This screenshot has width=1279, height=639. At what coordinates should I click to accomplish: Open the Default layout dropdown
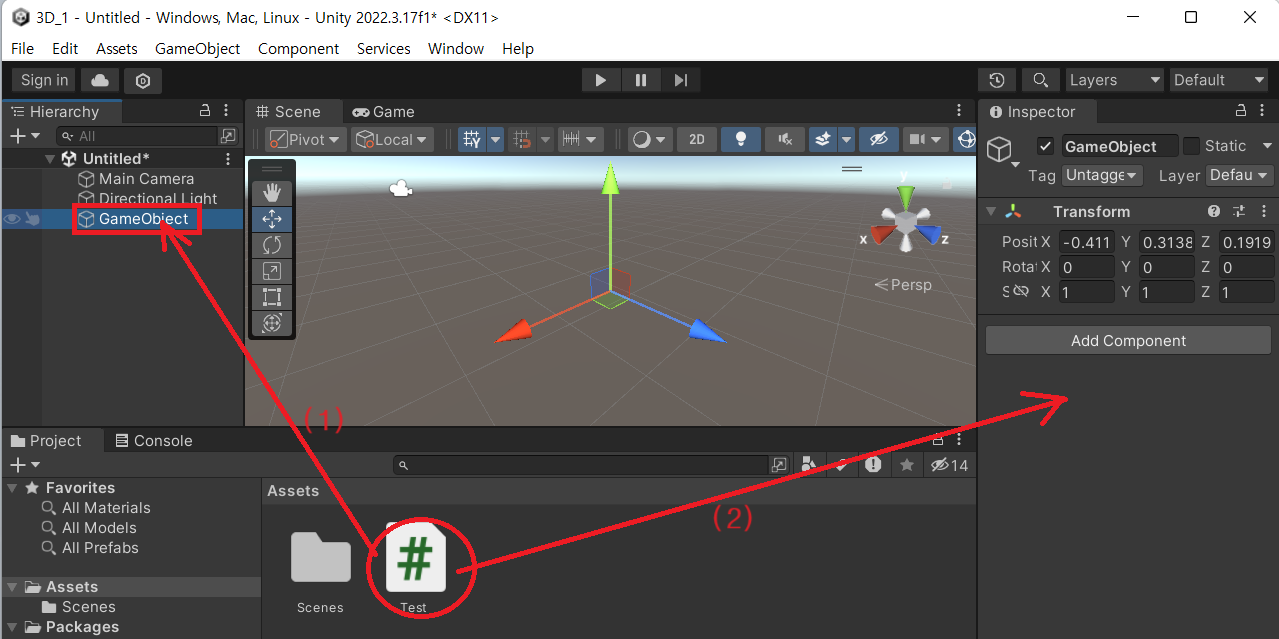1218,80
